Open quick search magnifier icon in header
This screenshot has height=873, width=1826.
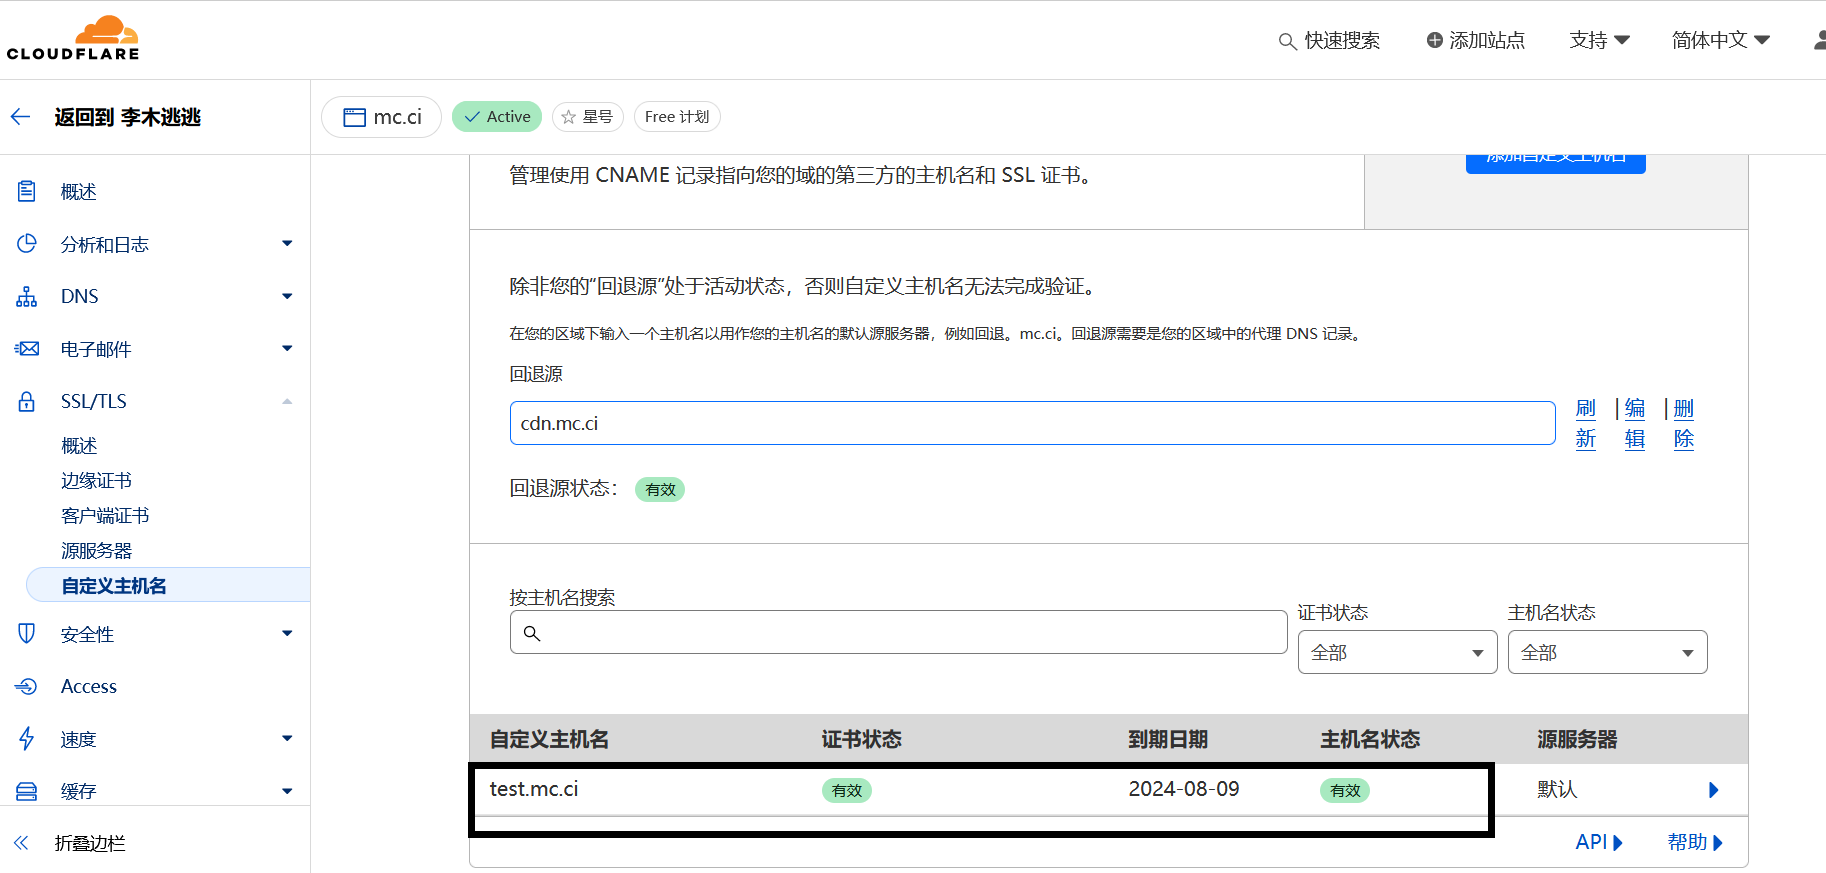1288,41
